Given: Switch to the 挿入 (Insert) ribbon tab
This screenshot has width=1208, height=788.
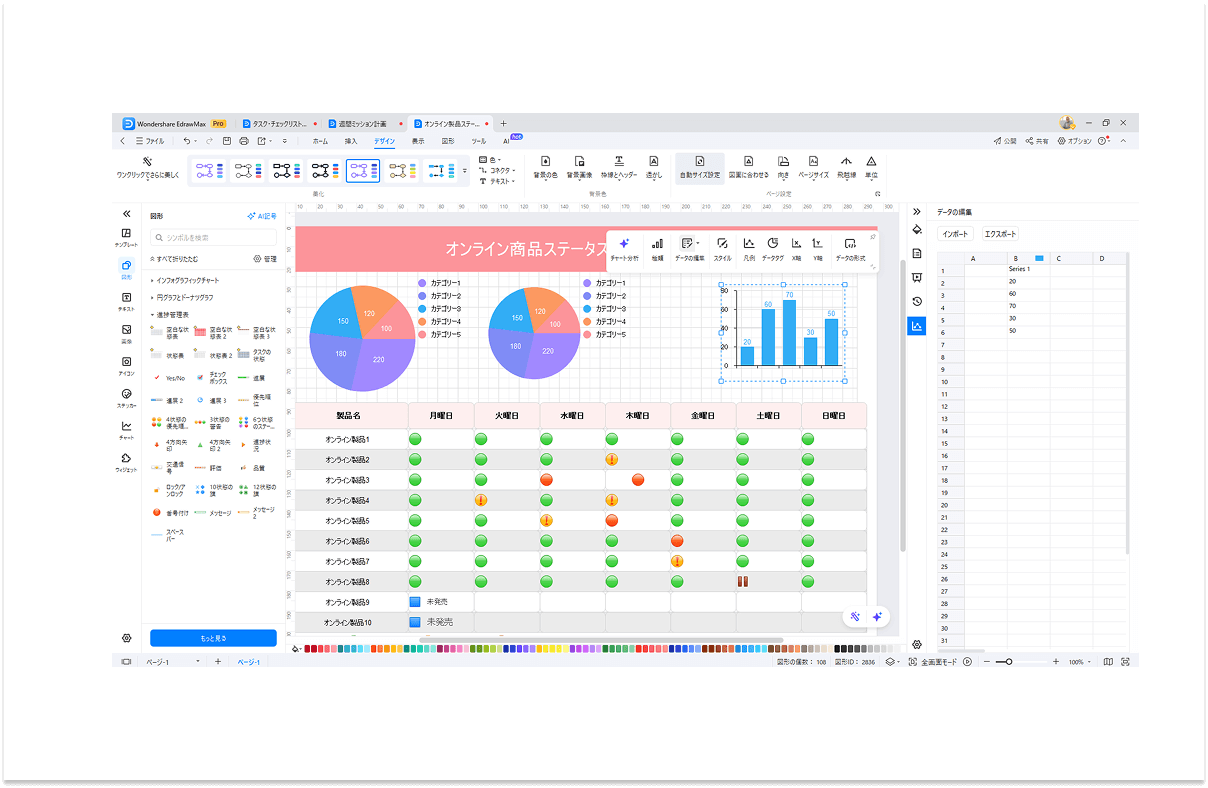Looking at the screenshot, I should click(x=351, y=141).
